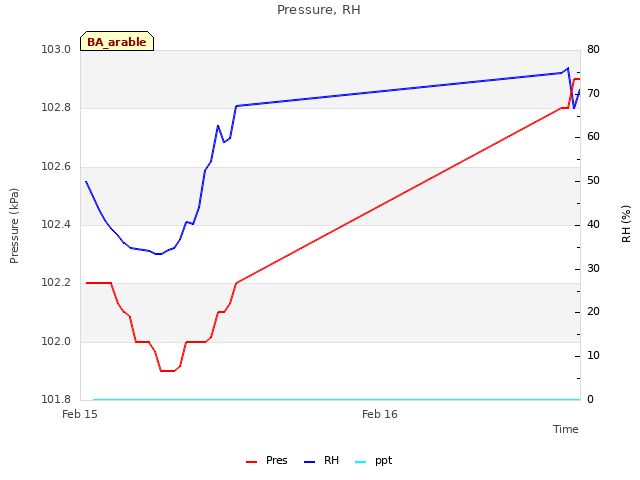Click the BA_arable site label
The width and height of the screenshot is (640, 480).
(x=117, y=42)
